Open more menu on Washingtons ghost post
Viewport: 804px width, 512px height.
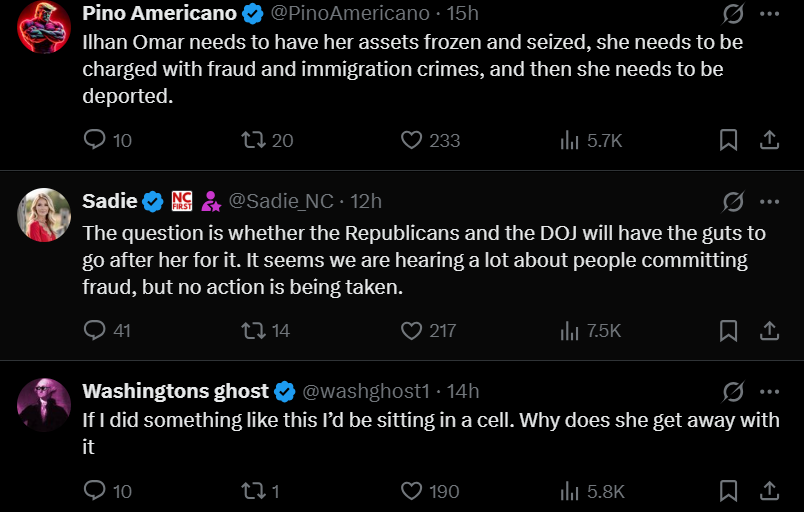tap(769, 390)
